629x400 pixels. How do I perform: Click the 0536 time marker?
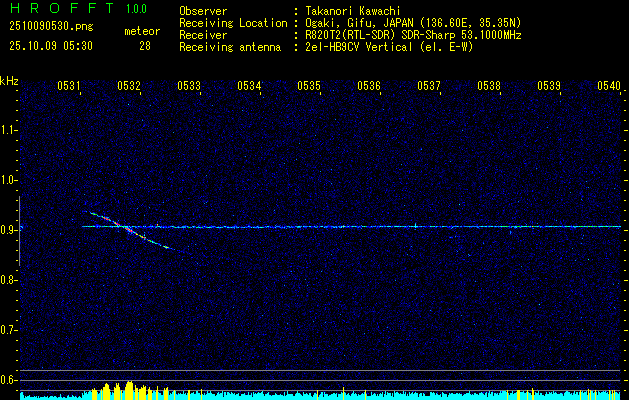tap(369, 85)
